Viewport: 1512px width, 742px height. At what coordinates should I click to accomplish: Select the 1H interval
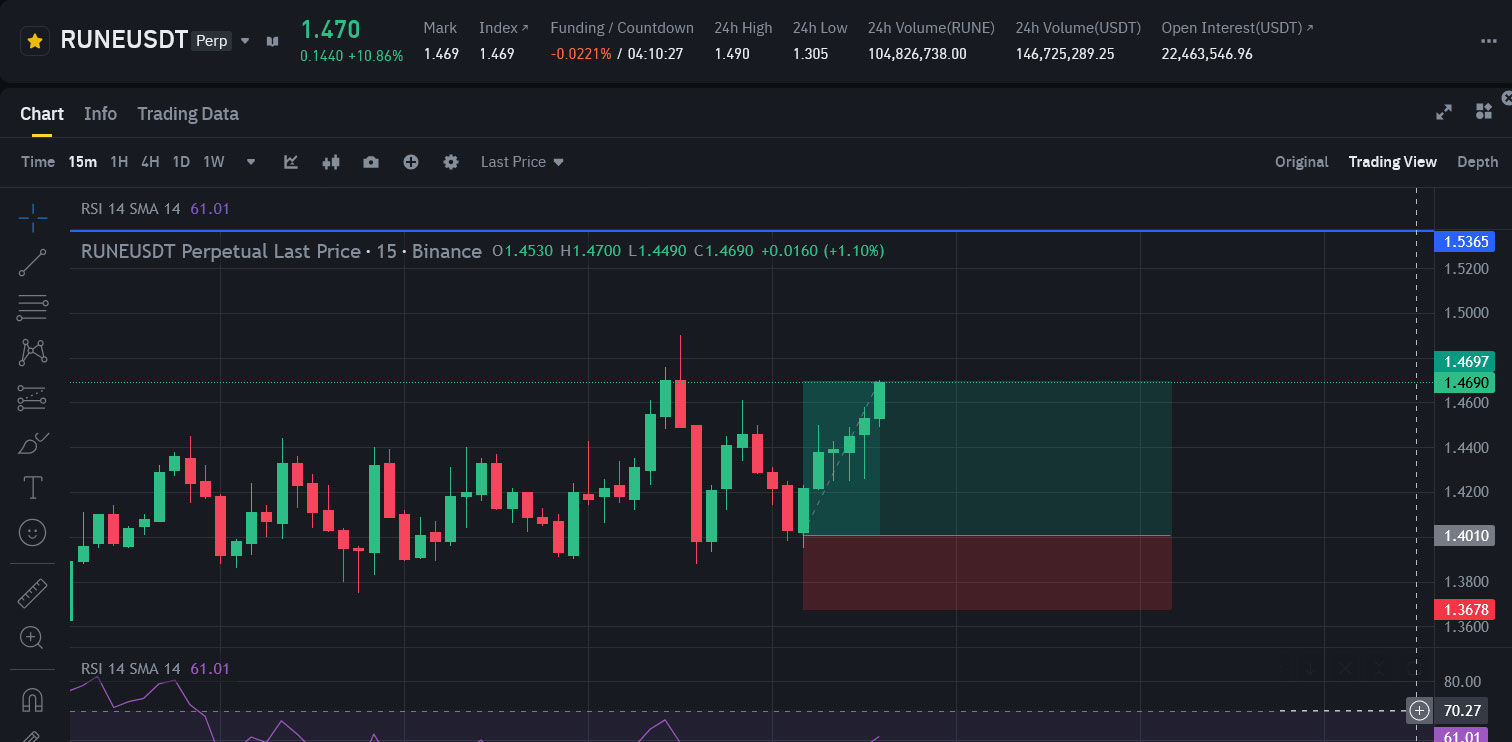point(119,162)
